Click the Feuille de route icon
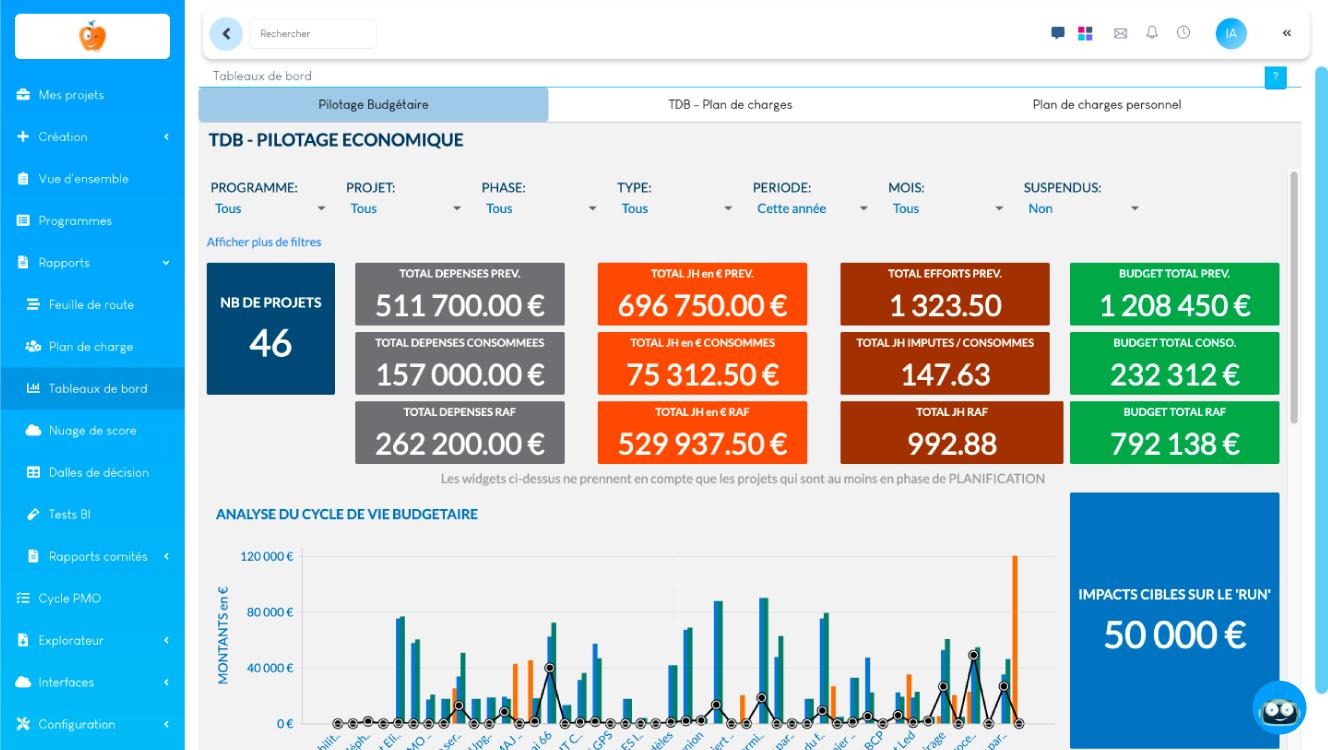Viewport: 1328px width, 750px height. tap(33, 305)
